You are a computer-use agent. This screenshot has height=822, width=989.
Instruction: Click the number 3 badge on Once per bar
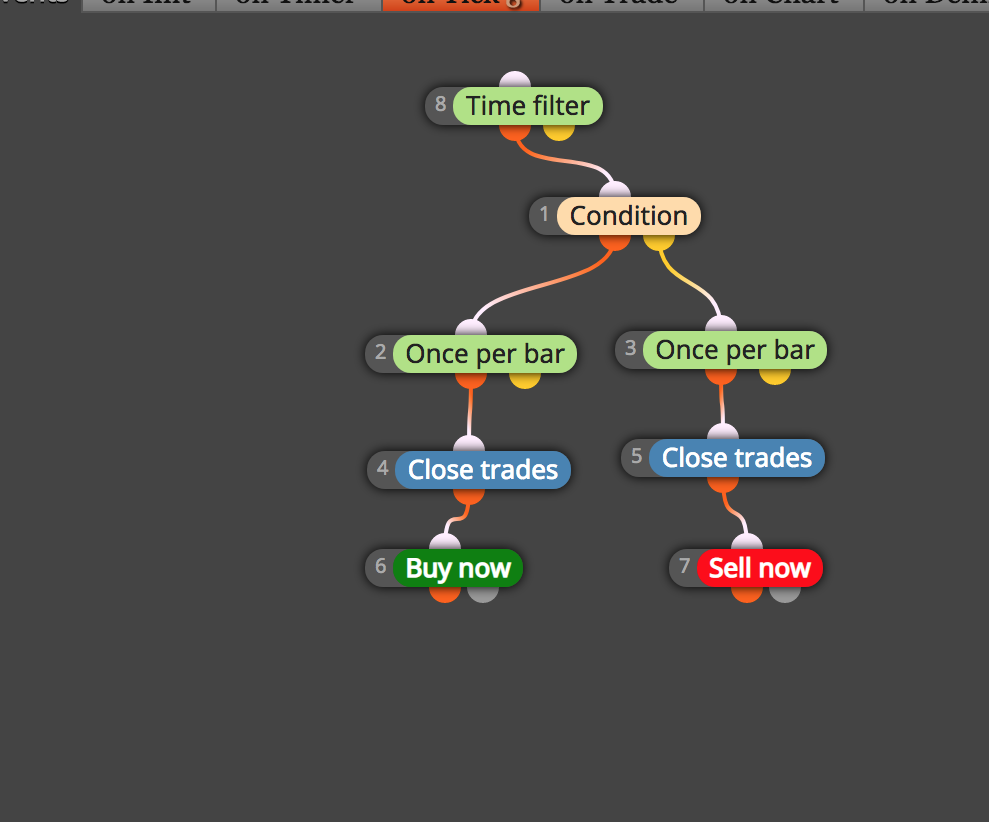click(x=629, y=349)
